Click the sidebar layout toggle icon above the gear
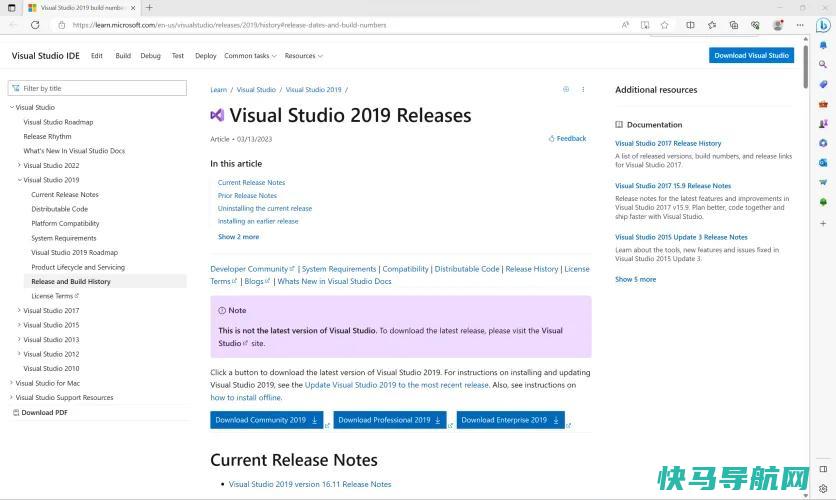The height and width of the screenshot is (500, 836). point(823,469)
